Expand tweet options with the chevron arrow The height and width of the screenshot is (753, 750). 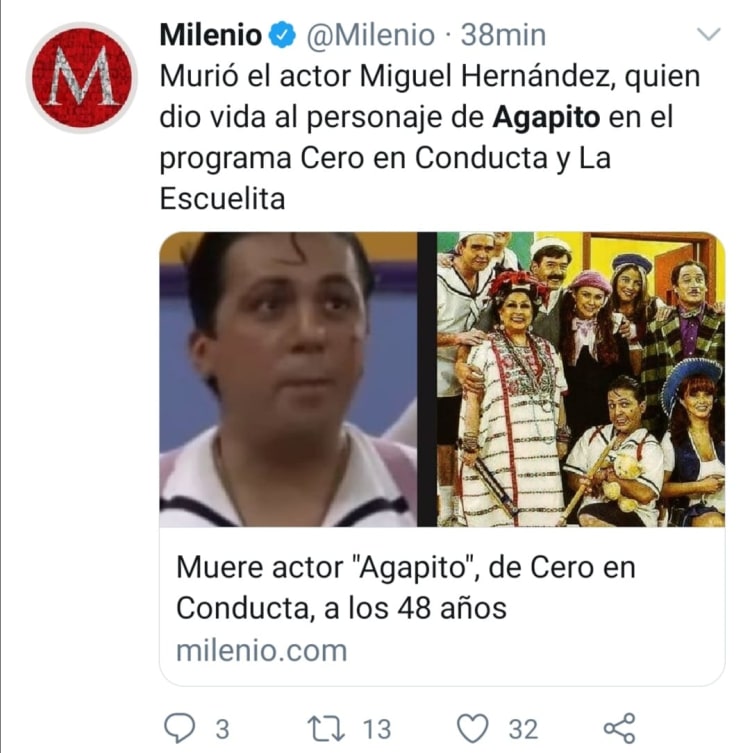(709, 34)
